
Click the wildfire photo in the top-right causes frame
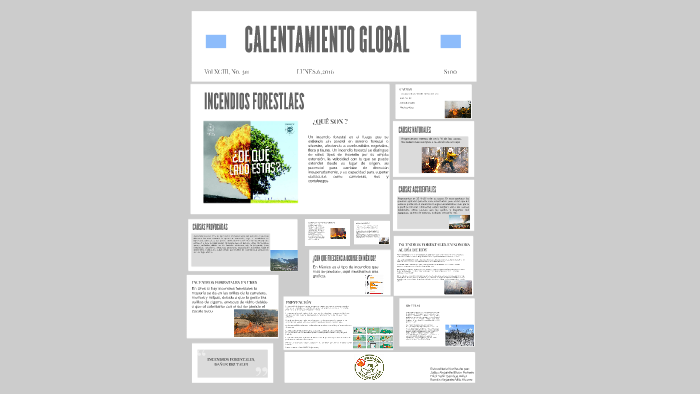click(x=458, y=109)
